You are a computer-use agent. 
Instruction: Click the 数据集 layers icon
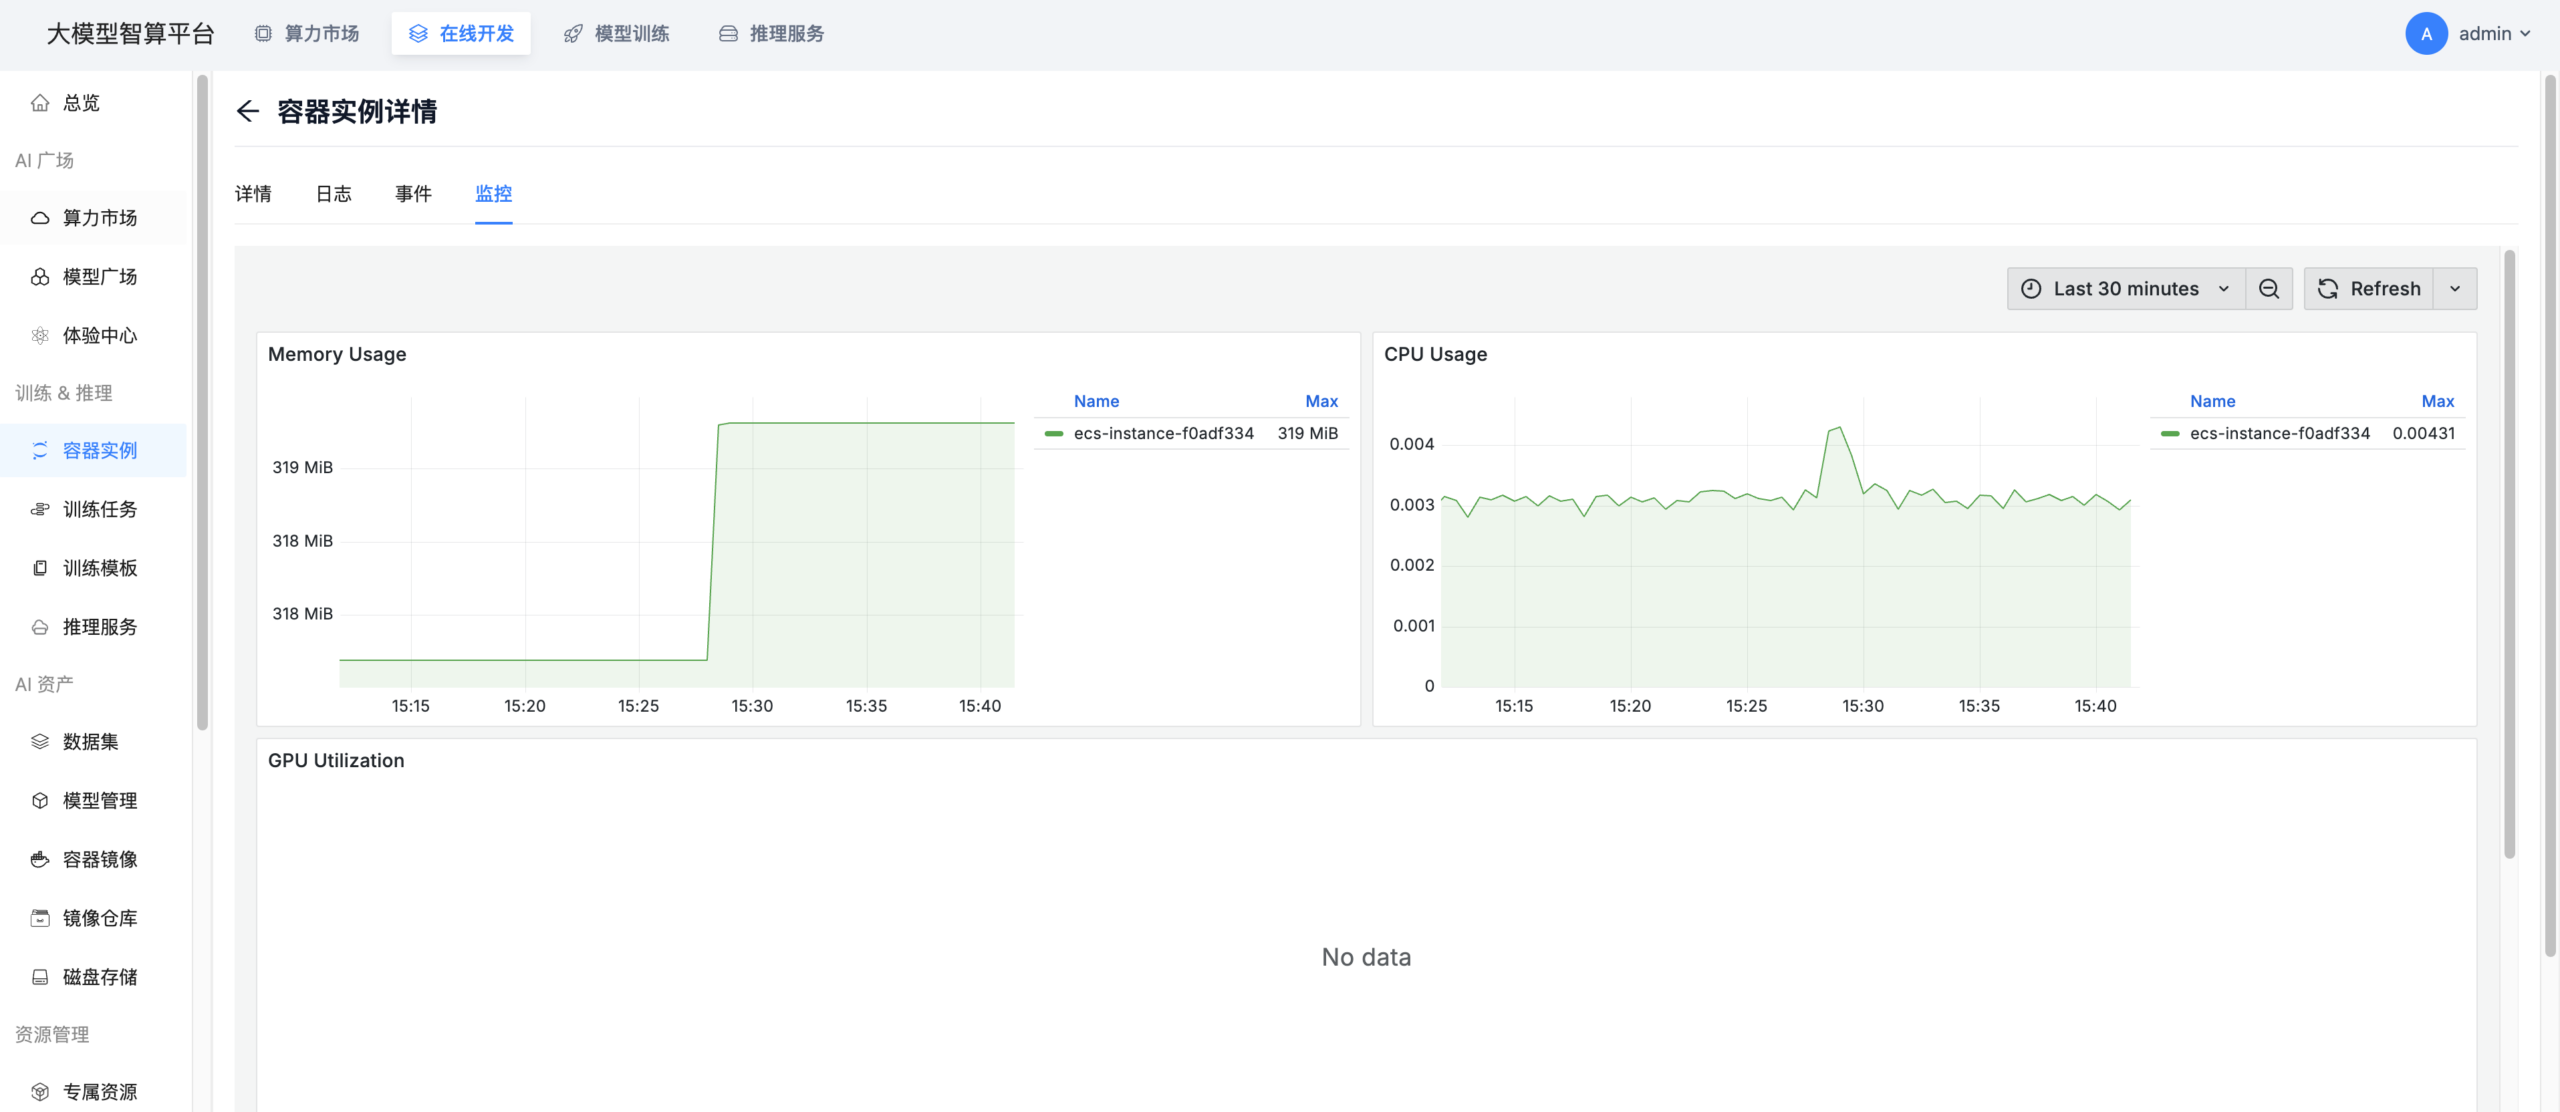click(40, 741)
